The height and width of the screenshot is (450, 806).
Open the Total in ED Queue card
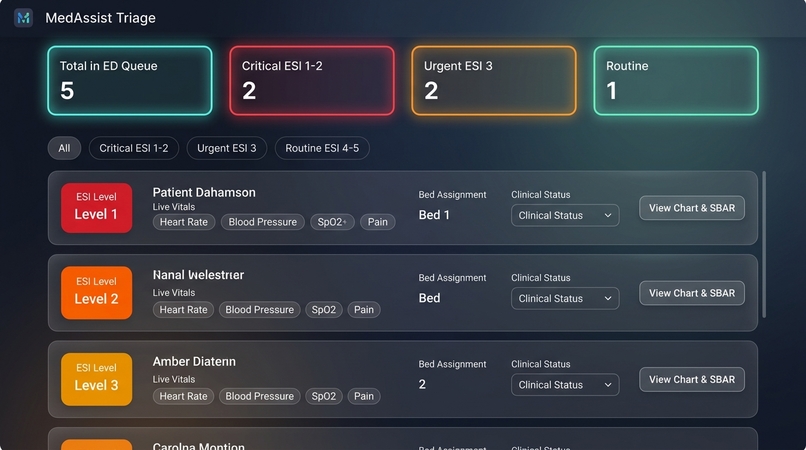[130, 80]
